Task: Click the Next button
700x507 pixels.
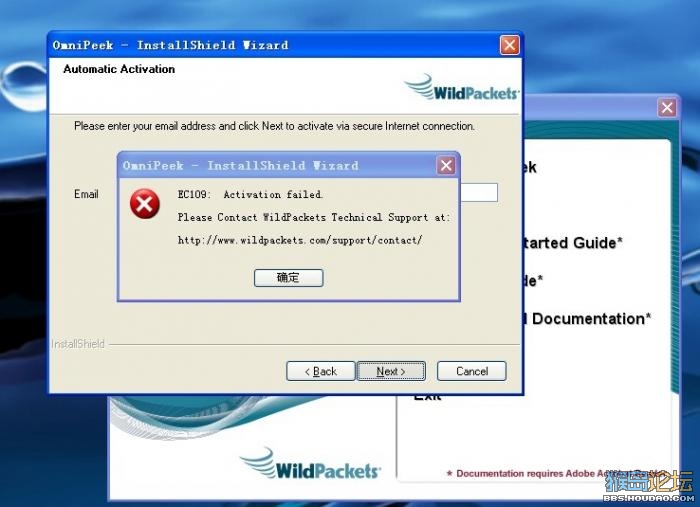Action: 391,371
